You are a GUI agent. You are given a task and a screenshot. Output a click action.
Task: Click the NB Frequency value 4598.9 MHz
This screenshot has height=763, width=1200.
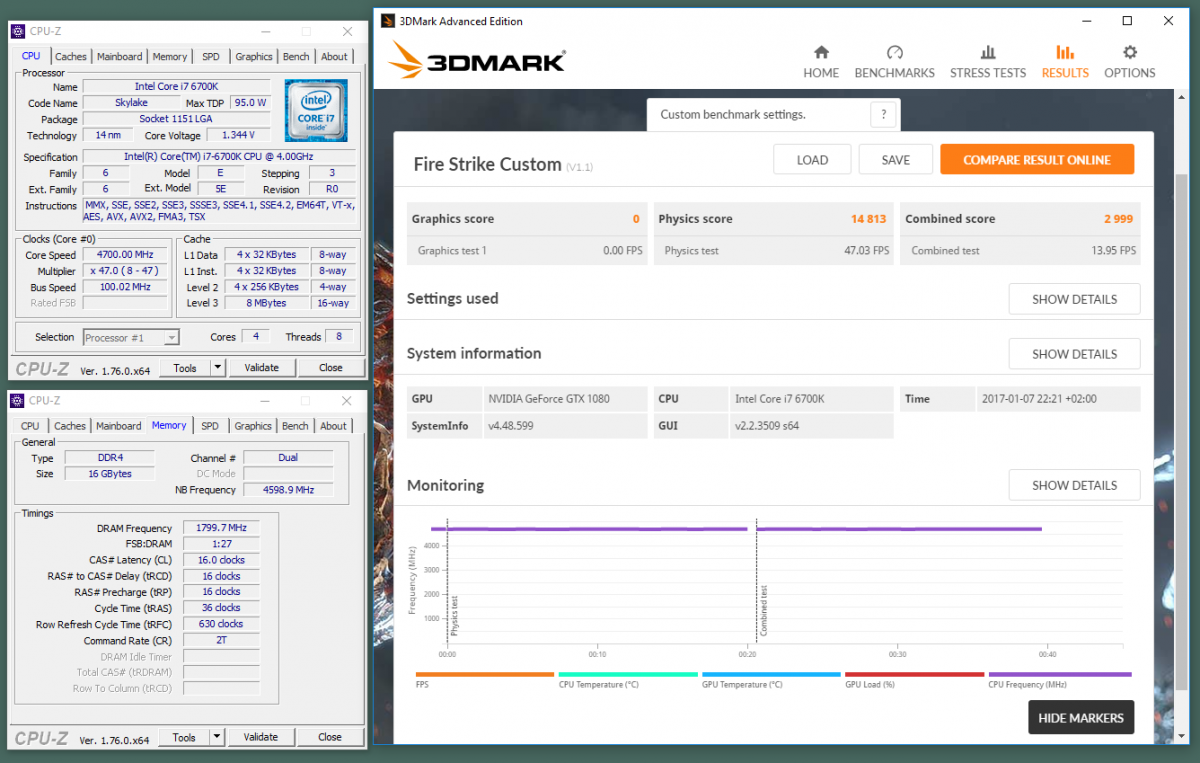pos(288,490)
